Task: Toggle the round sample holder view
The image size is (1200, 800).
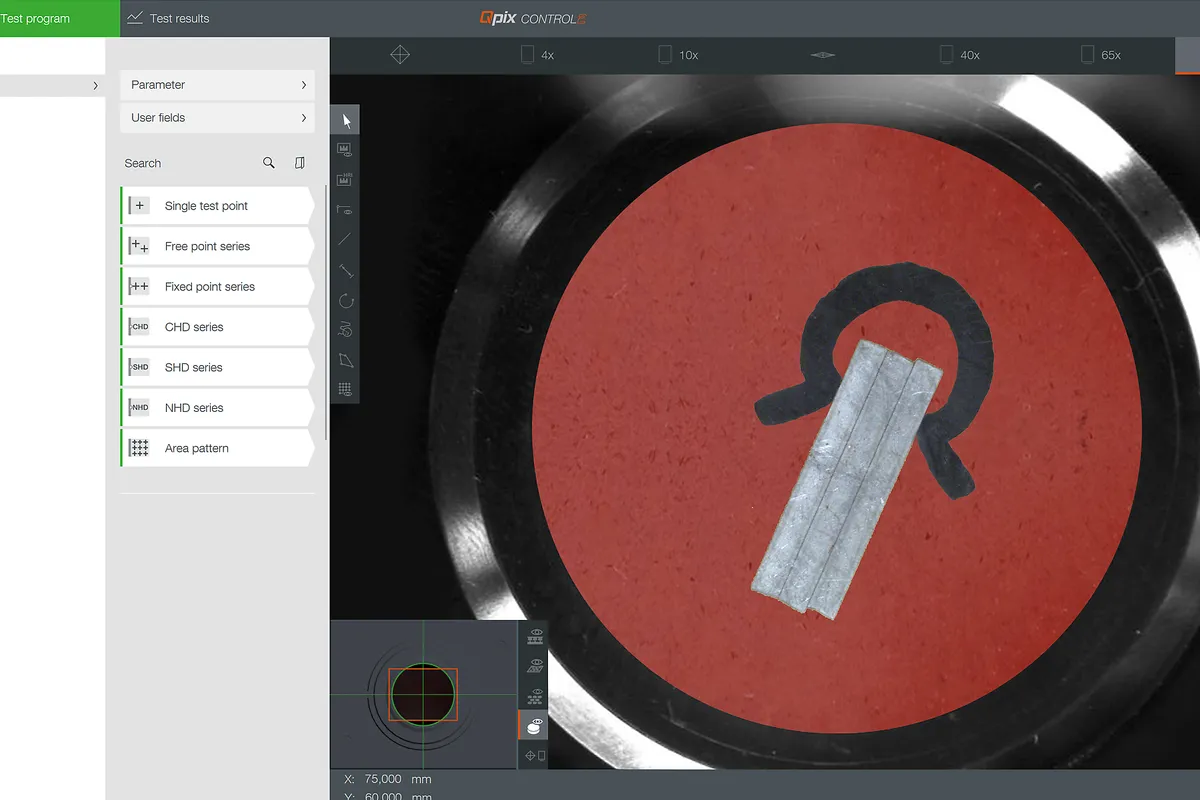Action: coord(533,725)
